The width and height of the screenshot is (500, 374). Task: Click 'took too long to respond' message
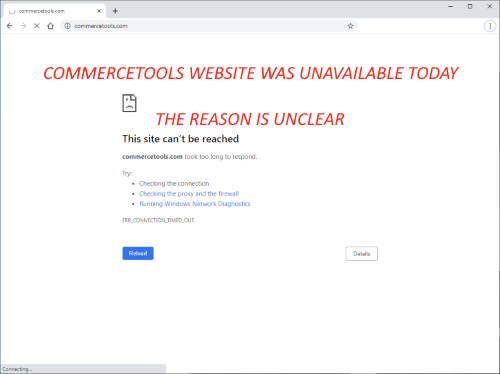coord(221,157)
